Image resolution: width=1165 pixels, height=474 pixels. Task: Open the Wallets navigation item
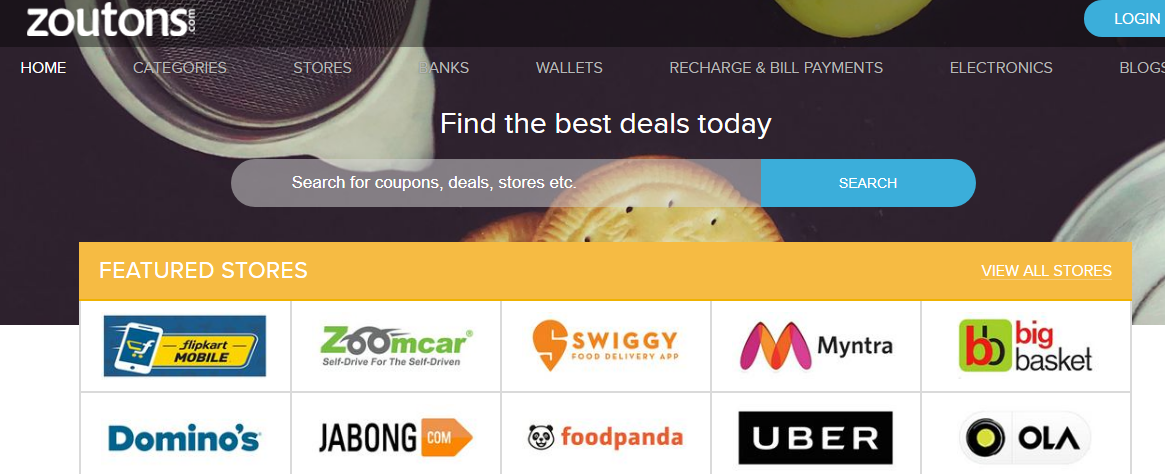tap(569, 68)
